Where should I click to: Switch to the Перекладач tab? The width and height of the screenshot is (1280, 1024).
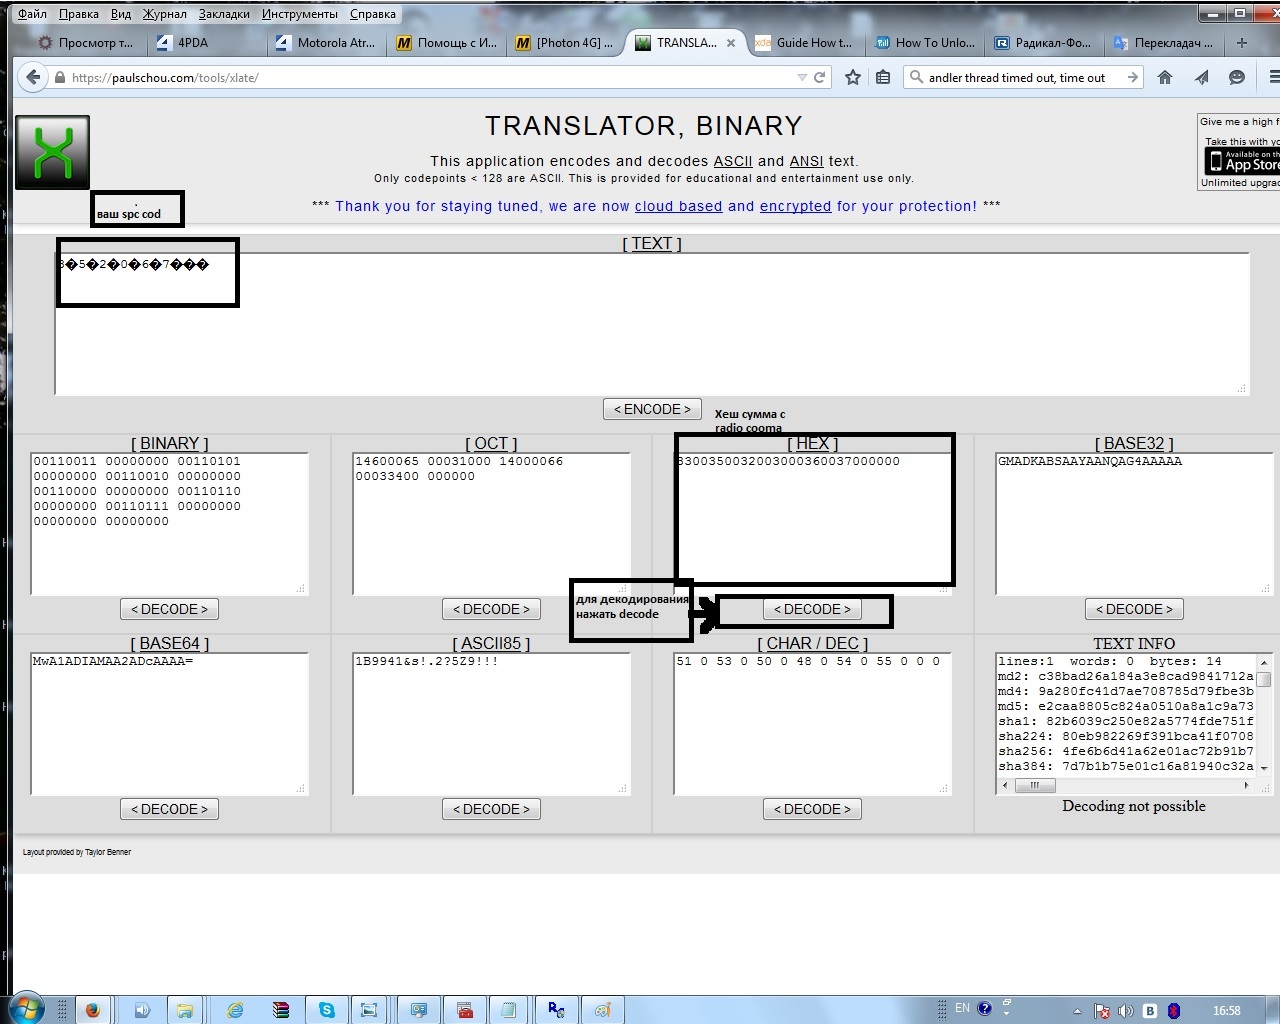[x=1165, y=43]
